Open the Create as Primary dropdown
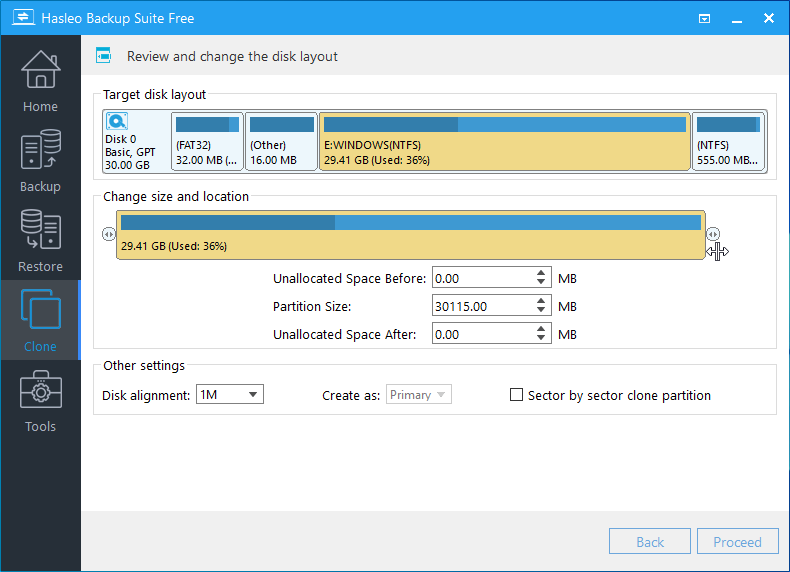The image size is (790, 572). click(x=420, y=395)
